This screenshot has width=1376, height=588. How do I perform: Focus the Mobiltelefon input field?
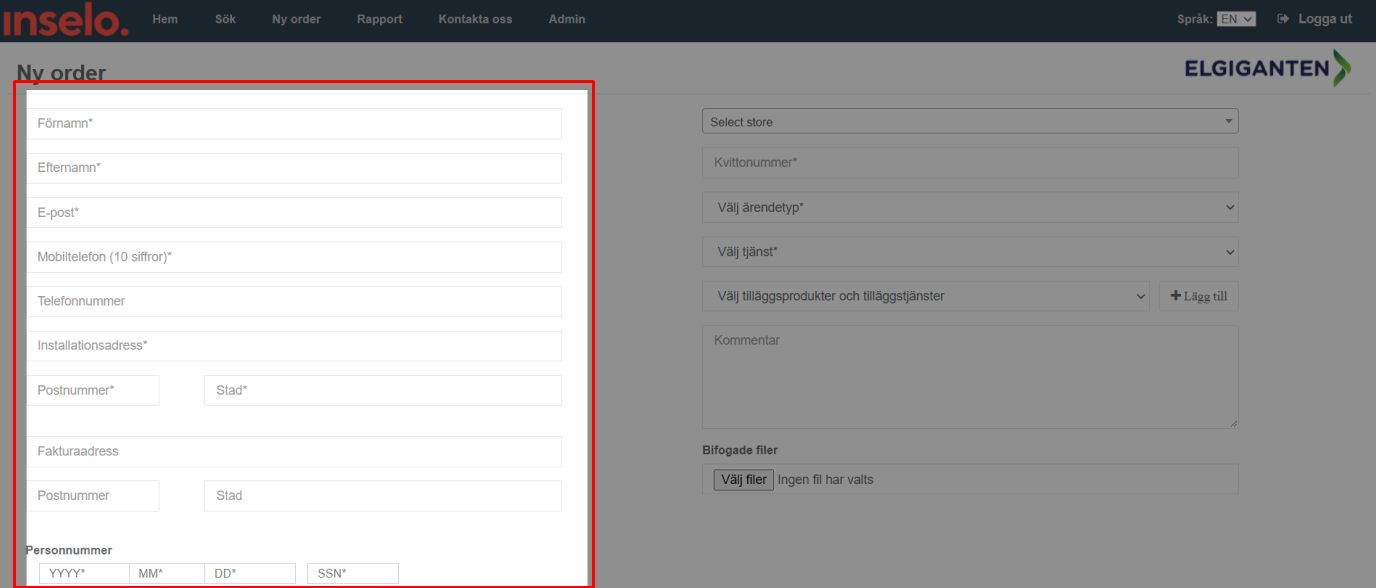click(x=294, y=257)
